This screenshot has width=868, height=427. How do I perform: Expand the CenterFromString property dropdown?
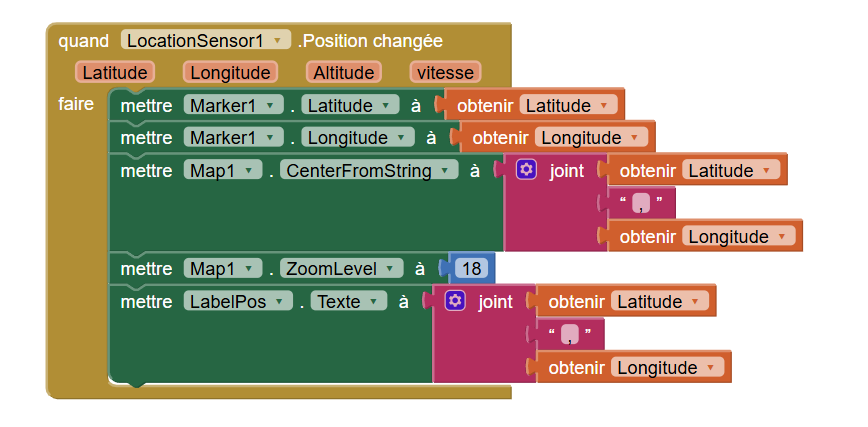(x=444, y=171)
